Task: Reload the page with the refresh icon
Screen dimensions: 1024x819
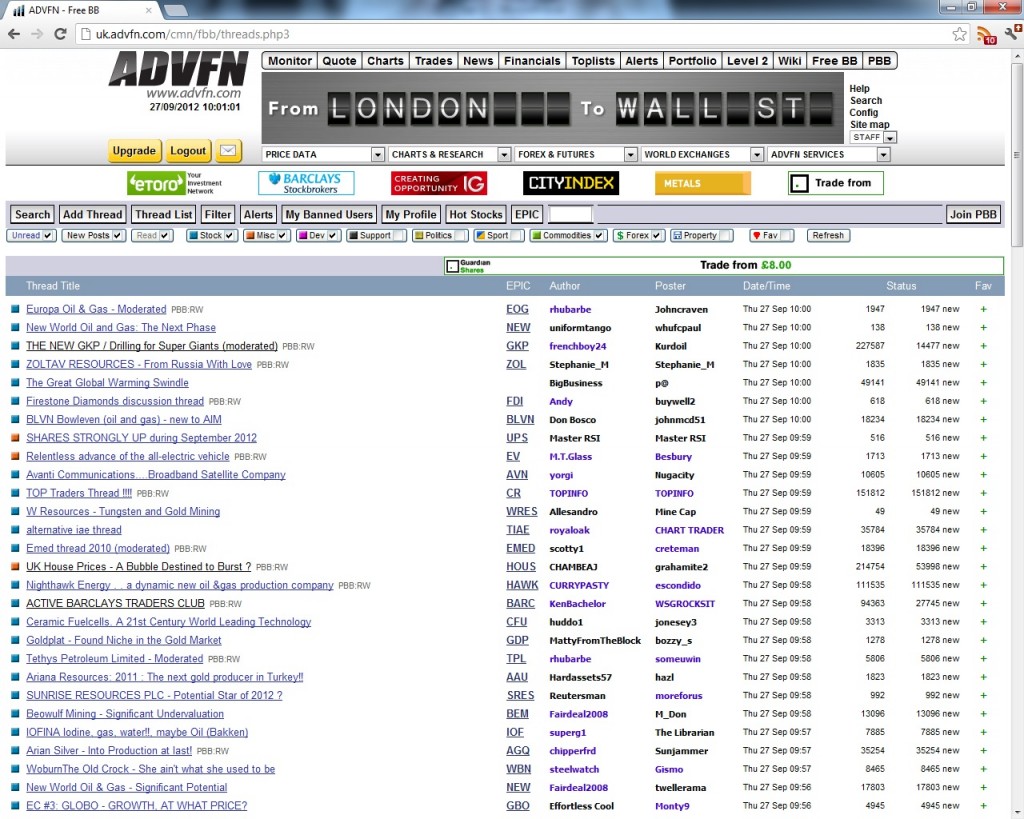Action: click(x=60, y=34)
